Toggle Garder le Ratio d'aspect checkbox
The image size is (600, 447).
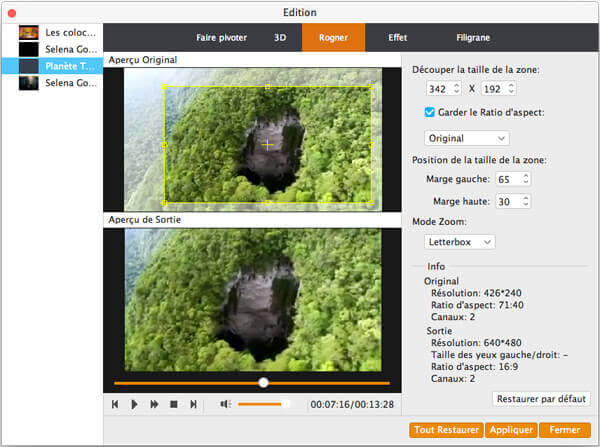click(430, 112)
